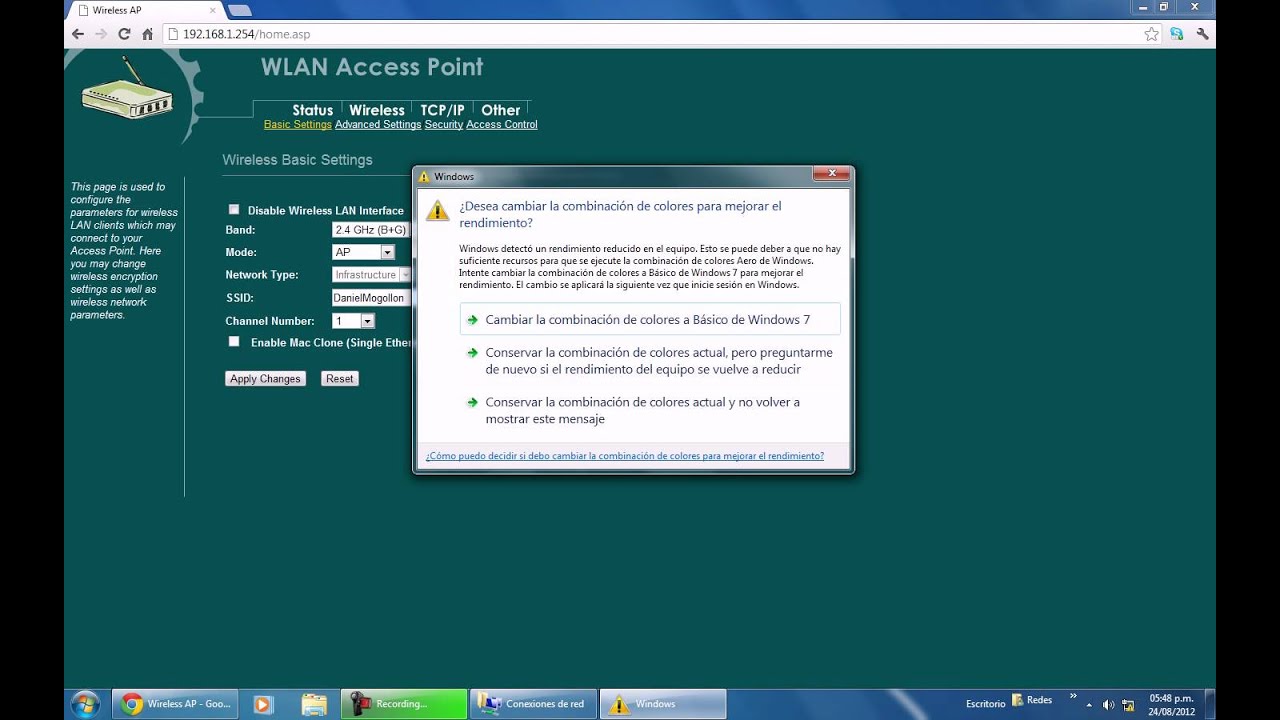This screenshot has width=1280, height=720.
Task: Select the Wireless AP browser tab
Action: coord(145,10)
